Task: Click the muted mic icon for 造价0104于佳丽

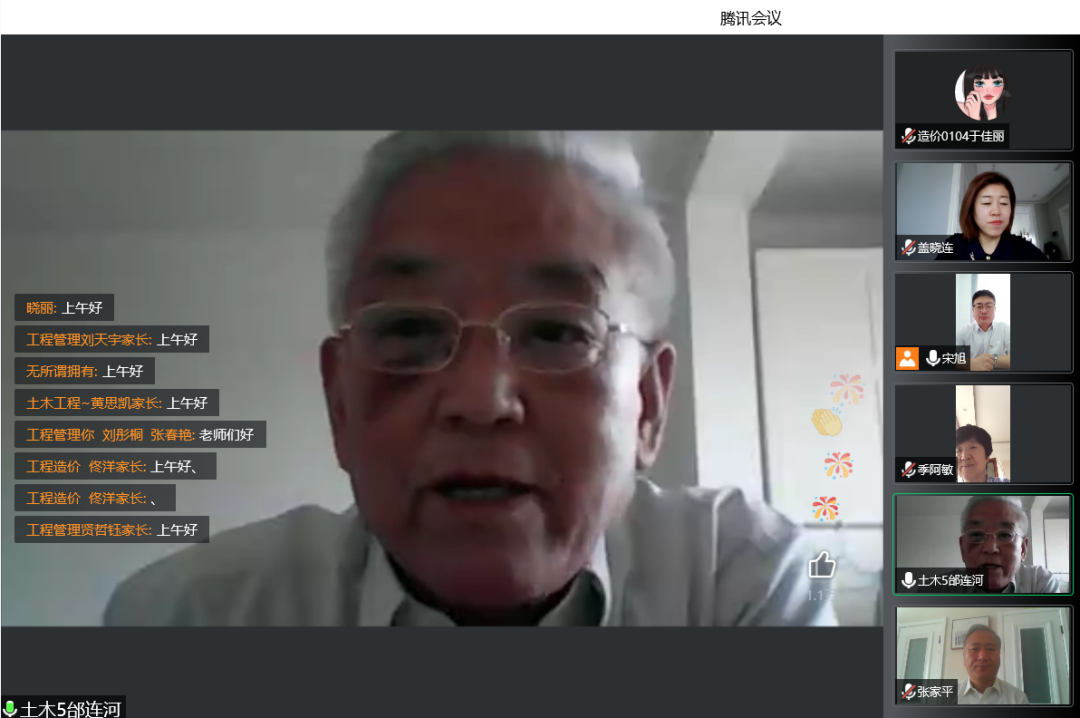Action: coord(907,136)
